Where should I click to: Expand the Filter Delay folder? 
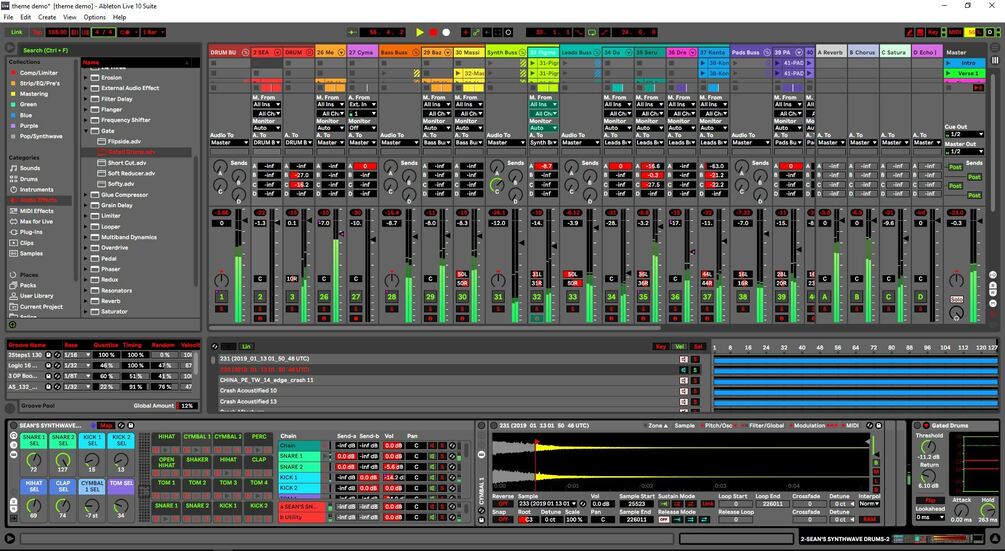pyautogui.click(x=86, y=99)
